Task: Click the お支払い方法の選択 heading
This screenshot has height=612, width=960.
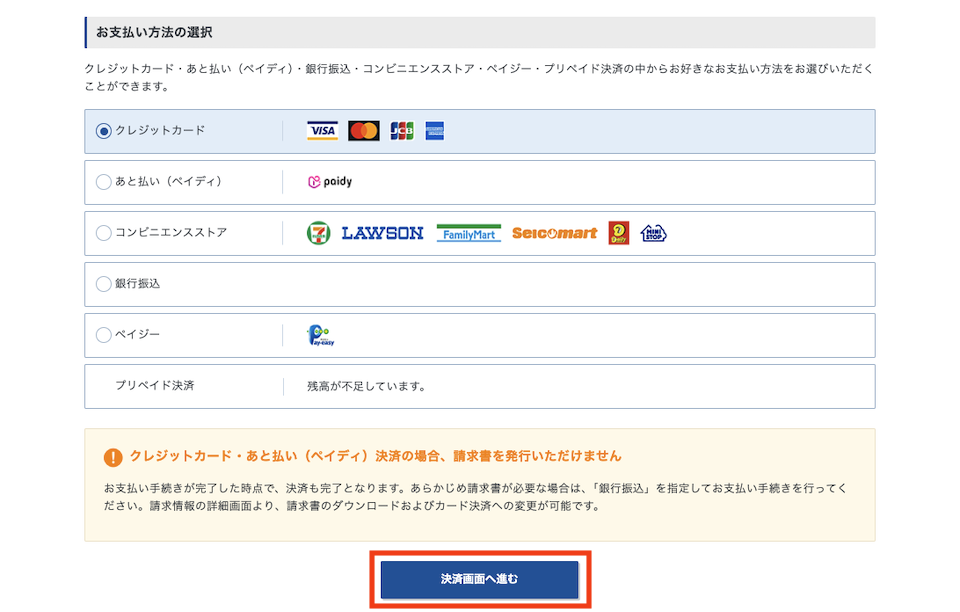Action: (x=154, y=32)
